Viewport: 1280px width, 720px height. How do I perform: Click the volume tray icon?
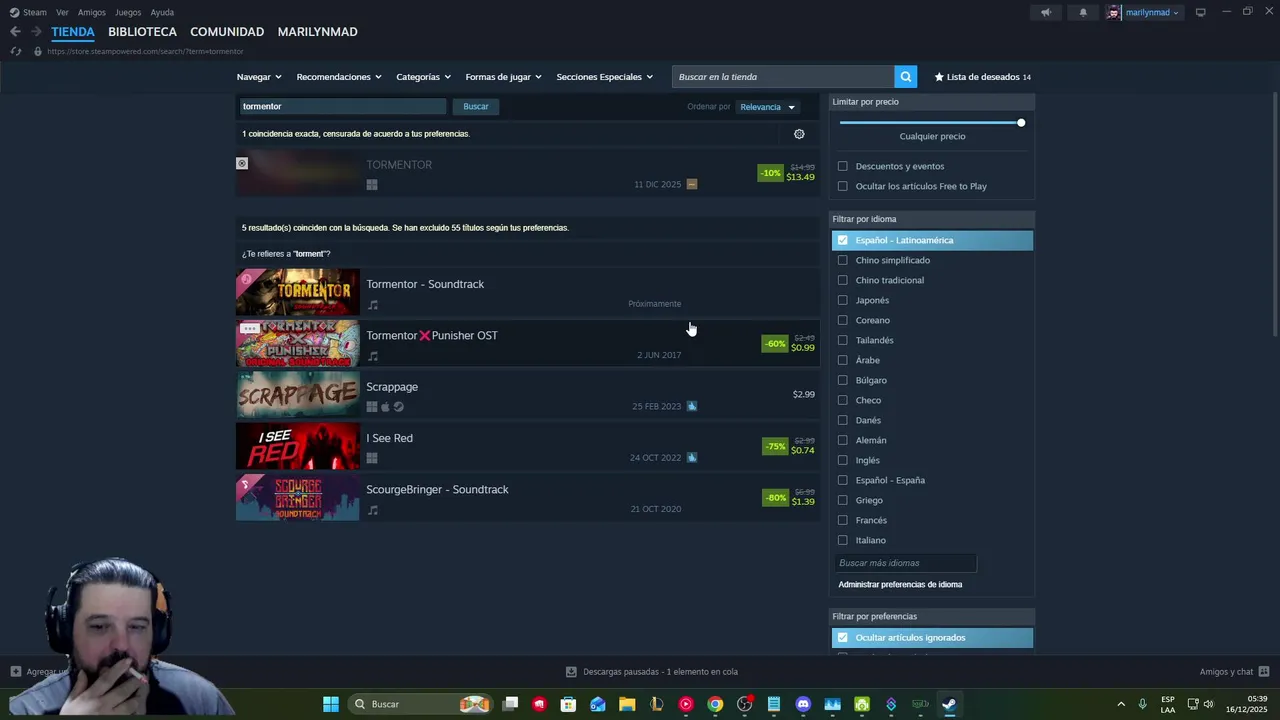pyautogui.click(x=1208, y=704)
